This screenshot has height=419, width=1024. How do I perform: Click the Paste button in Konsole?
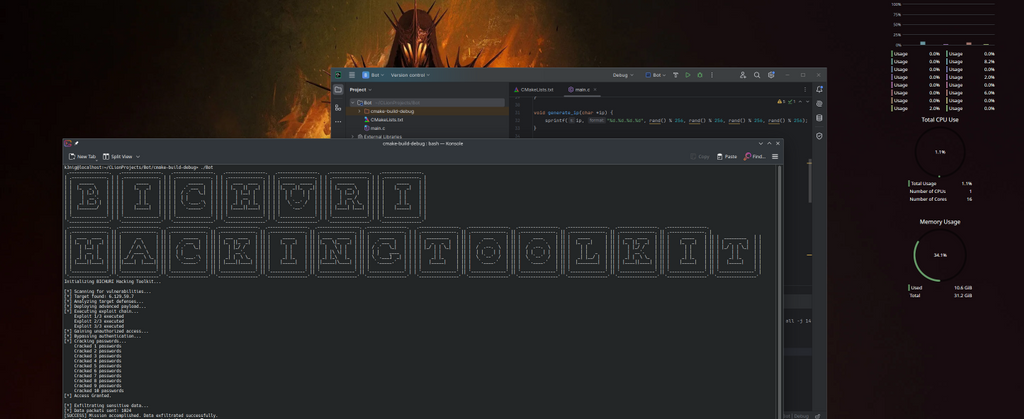[x=727, y=157]
